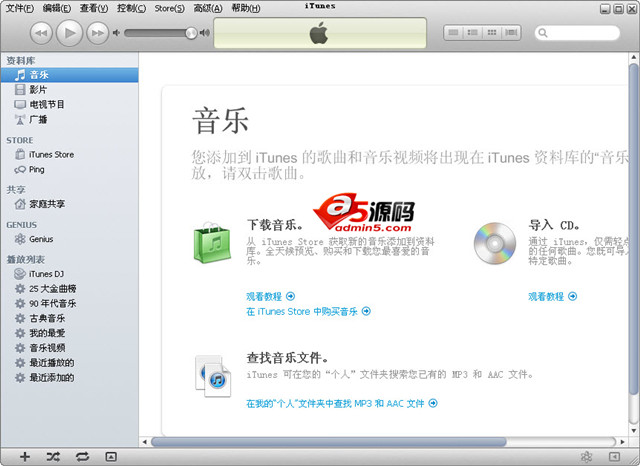This screenshot has width=640, height=466.
Task: Select the 25 大金曲榜 smart playlist
Action: 69,289
